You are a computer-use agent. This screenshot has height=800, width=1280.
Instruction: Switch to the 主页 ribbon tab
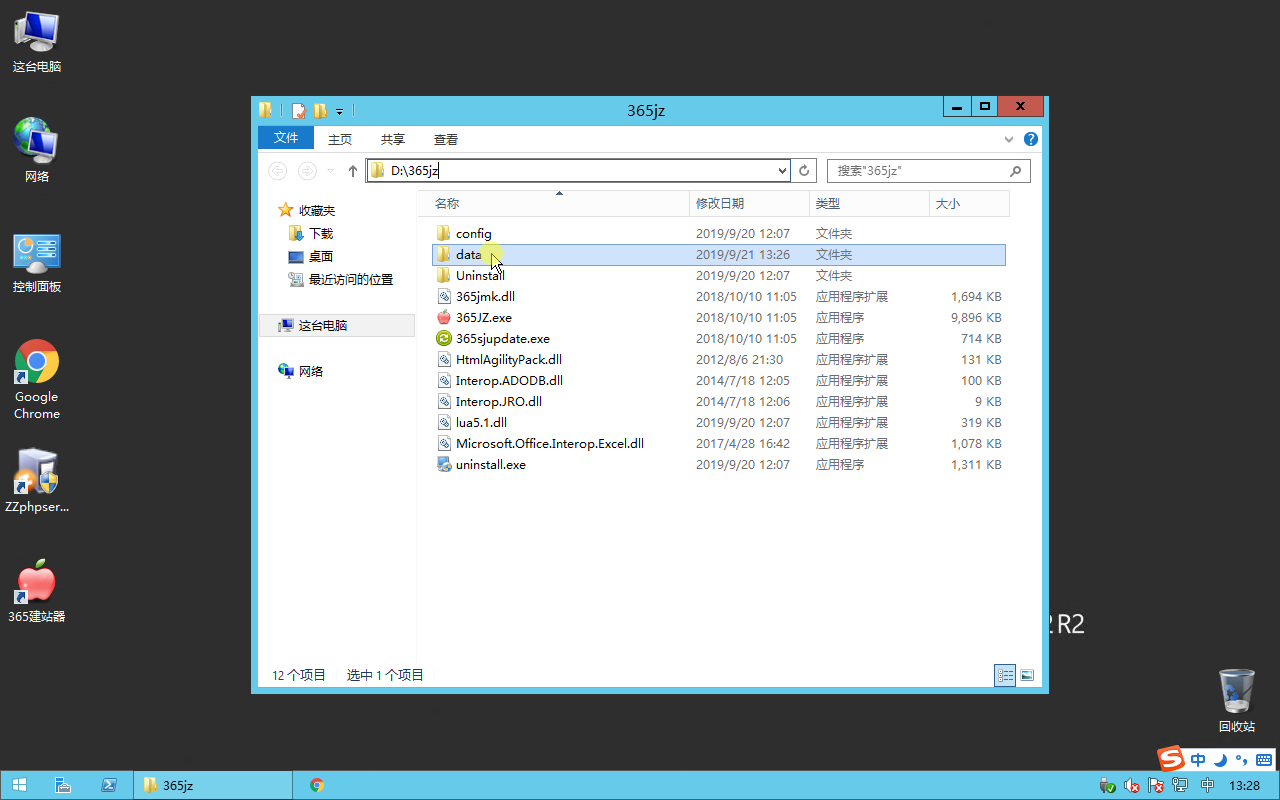340,139
